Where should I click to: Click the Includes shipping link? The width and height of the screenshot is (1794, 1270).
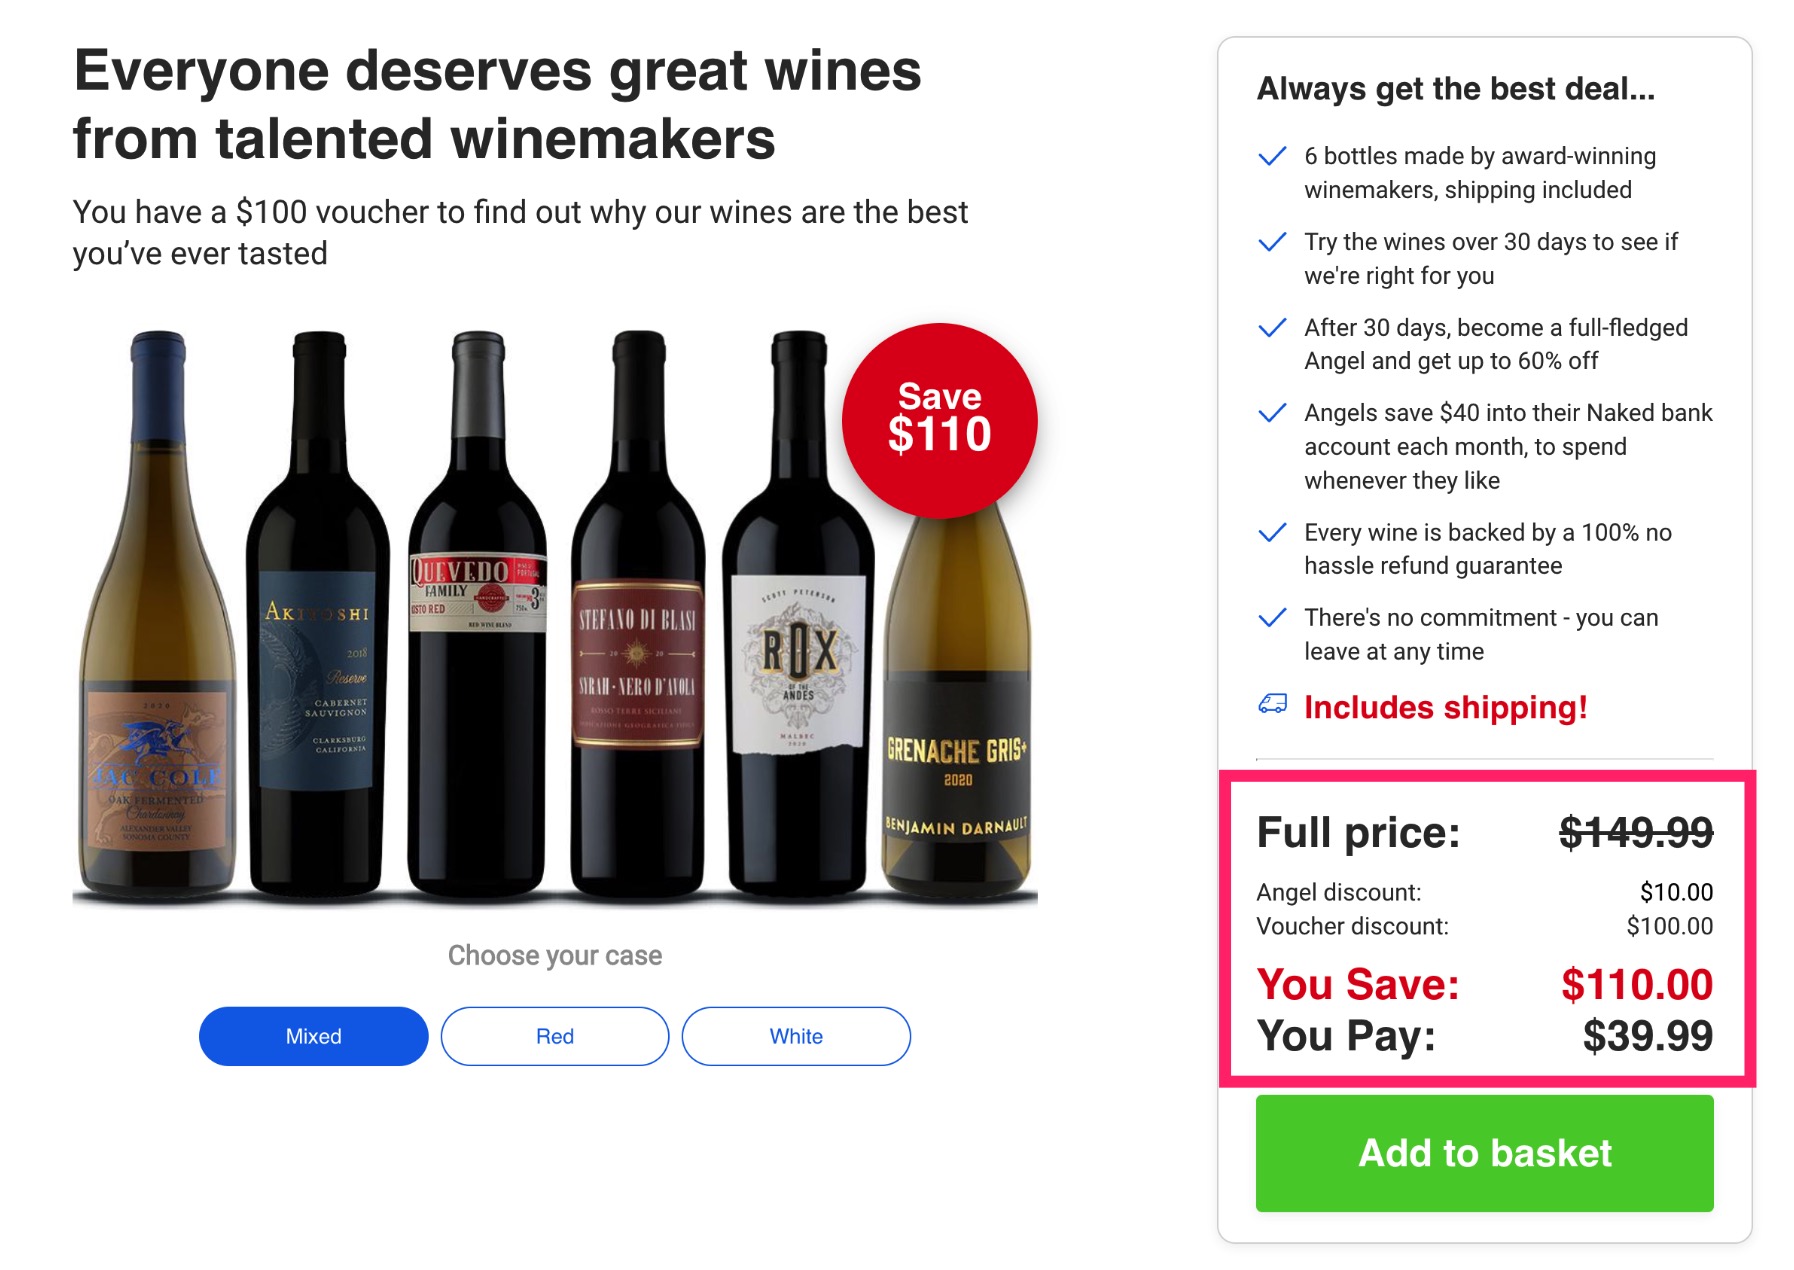coord(1444,707)
